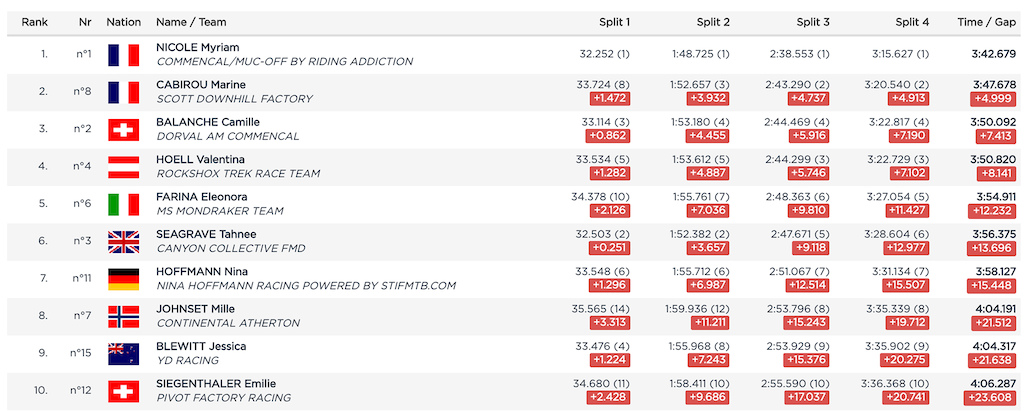Click the Nr column header

coord(85,22)
